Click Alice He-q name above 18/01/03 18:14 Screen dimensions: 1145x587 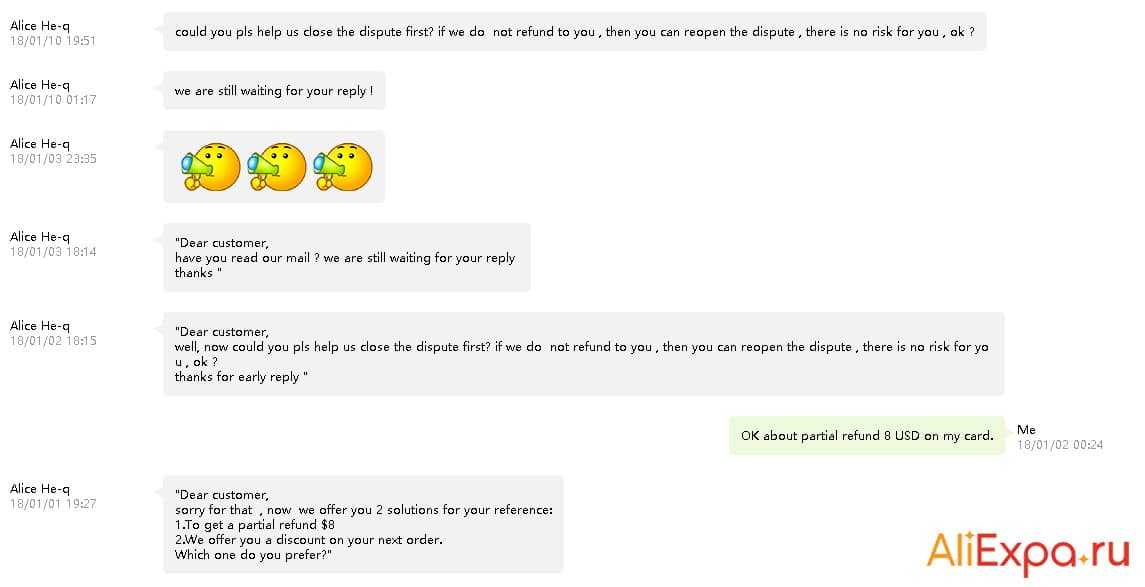click(x=40, y=237)
